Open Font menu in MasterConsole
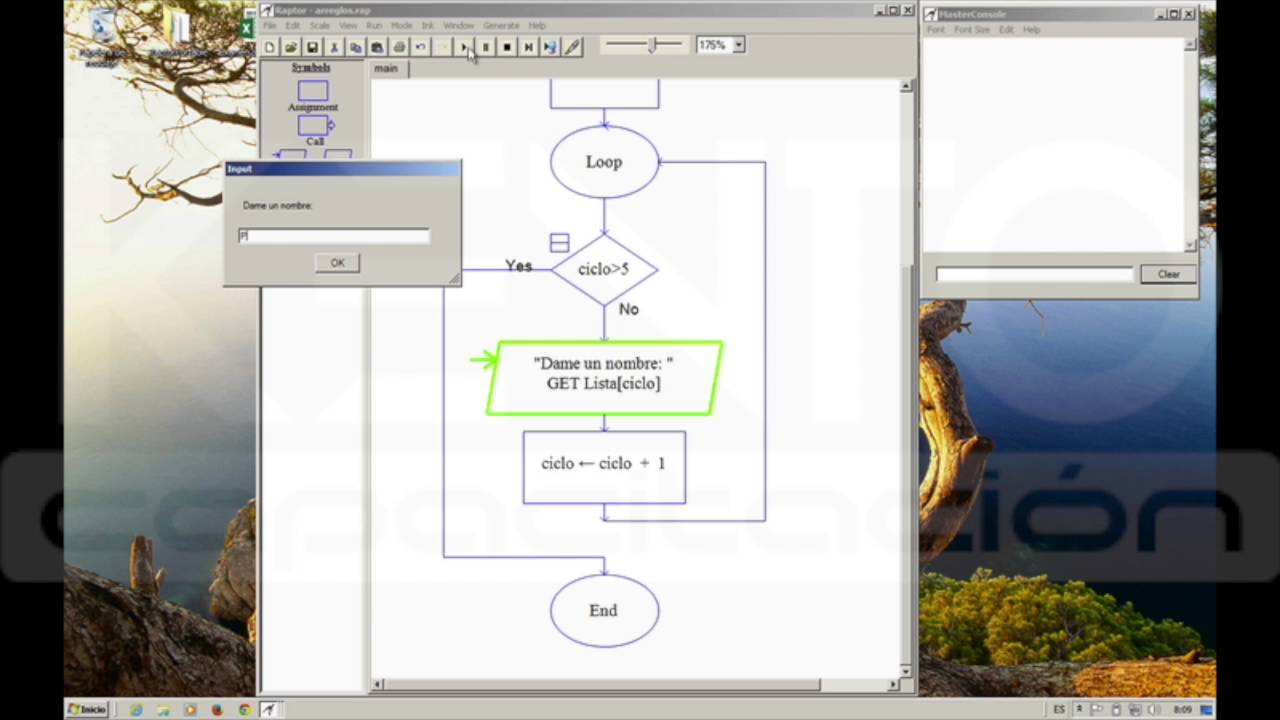 (x=935, y=30)
